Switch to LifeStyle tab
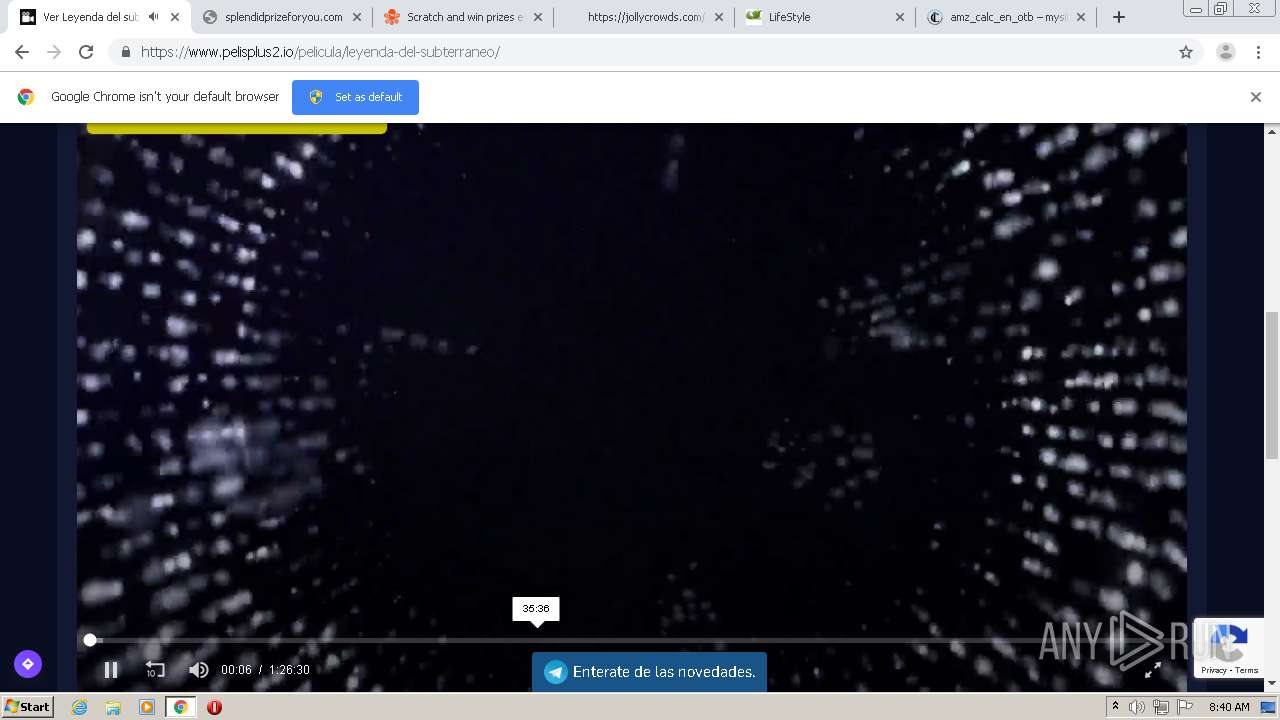Screen dimensions: 1280x720 tap(826, 17)
